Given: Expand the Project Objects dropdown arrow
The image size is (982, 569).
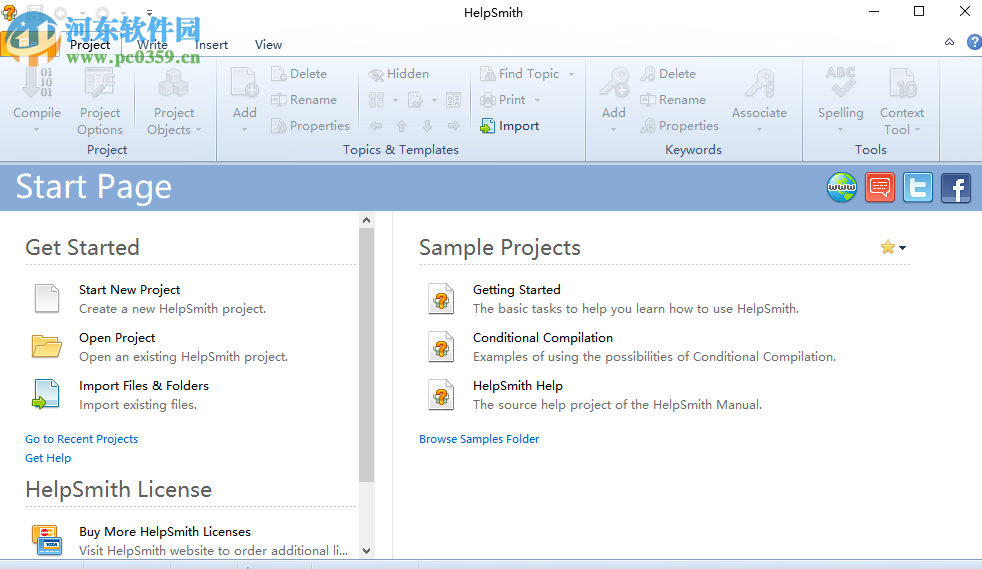Looking at the screenshot, I should click(x=199, y=130).
